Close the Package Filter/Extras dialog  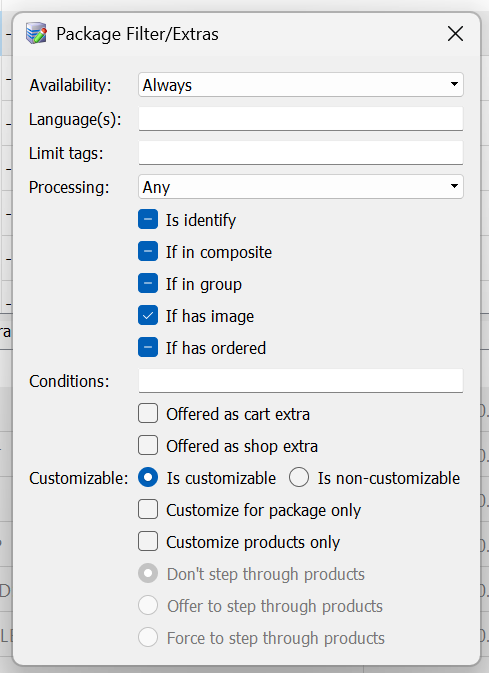455,33
